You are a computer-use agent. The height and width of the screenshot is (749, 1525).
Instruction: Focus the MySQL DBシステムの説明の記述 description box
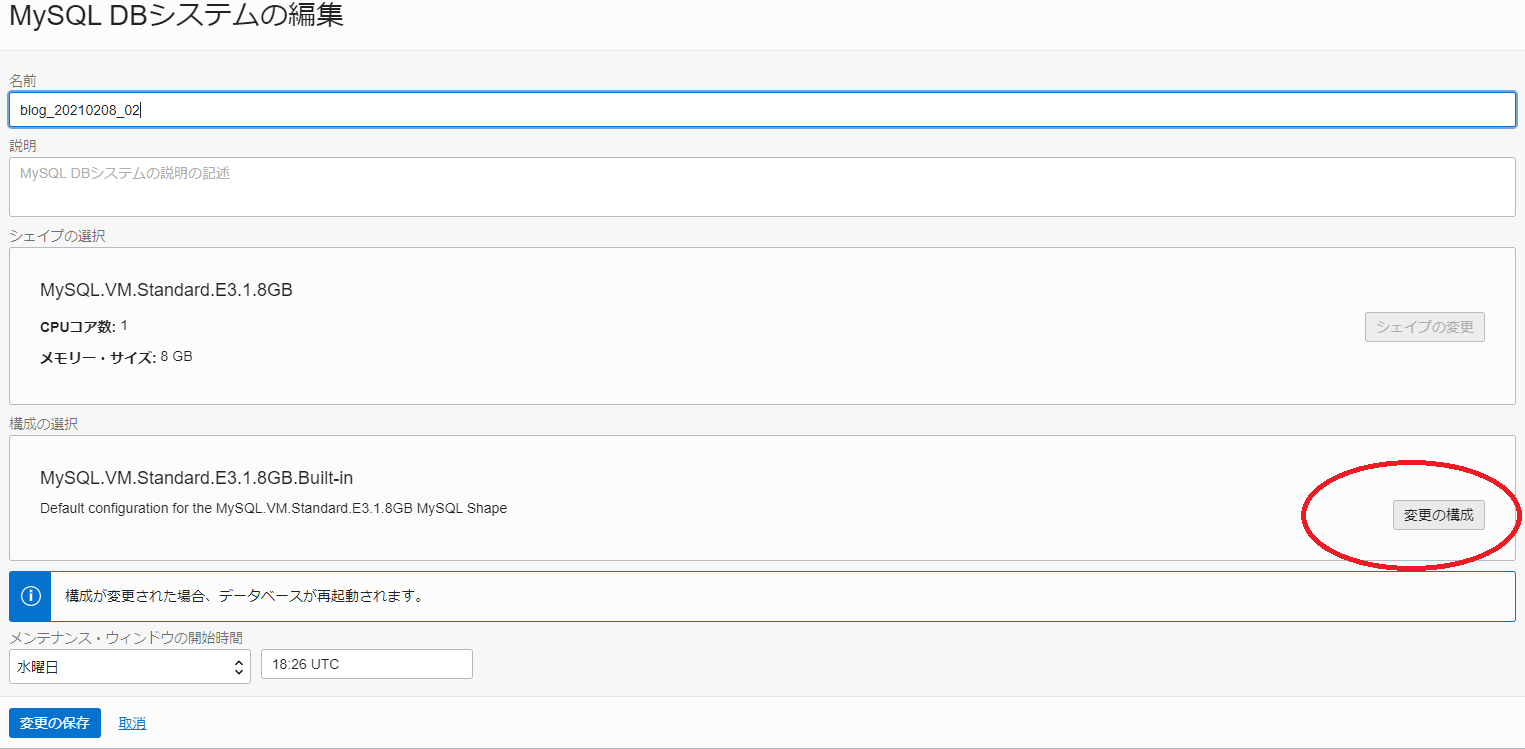tap(762, 187)
